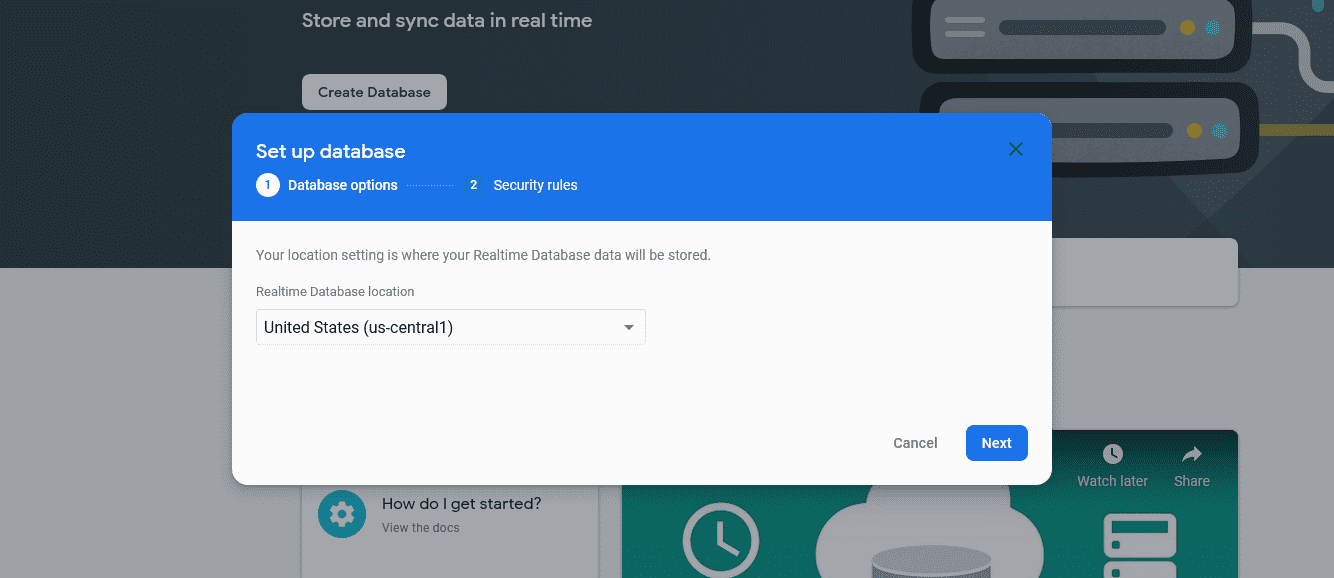The image size is (1334, 578).
Task: Click the large clock graphic in the video
Action: [x=720, y=540]
